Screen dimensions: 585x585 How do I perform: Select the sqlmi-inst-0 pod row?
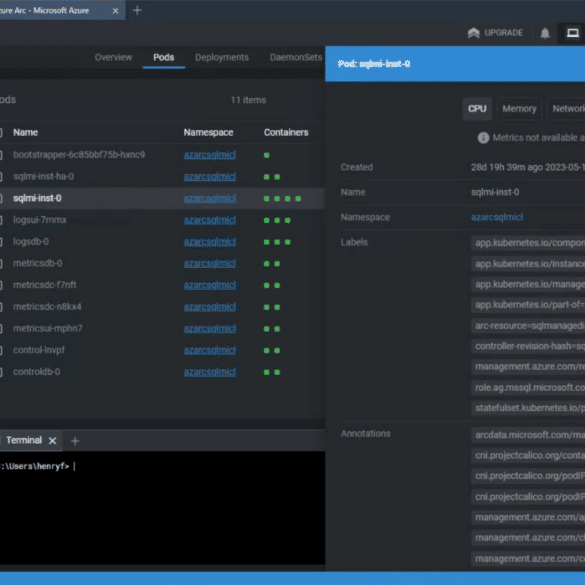(x=162, y=198)
